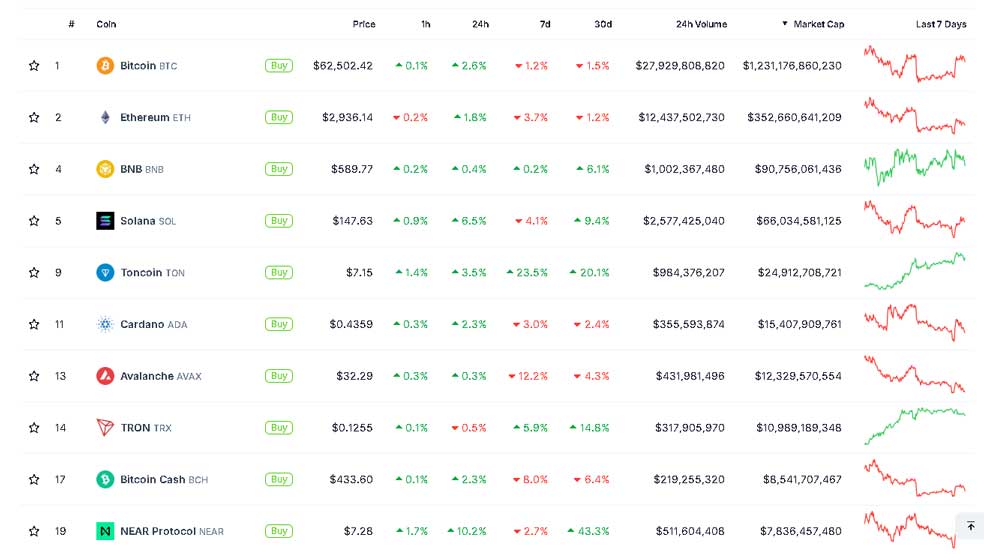Click the Bitcoin Cash logo icon
This screenshot has width=984, height=554.
pyautogui.click(x=105, y=479)
